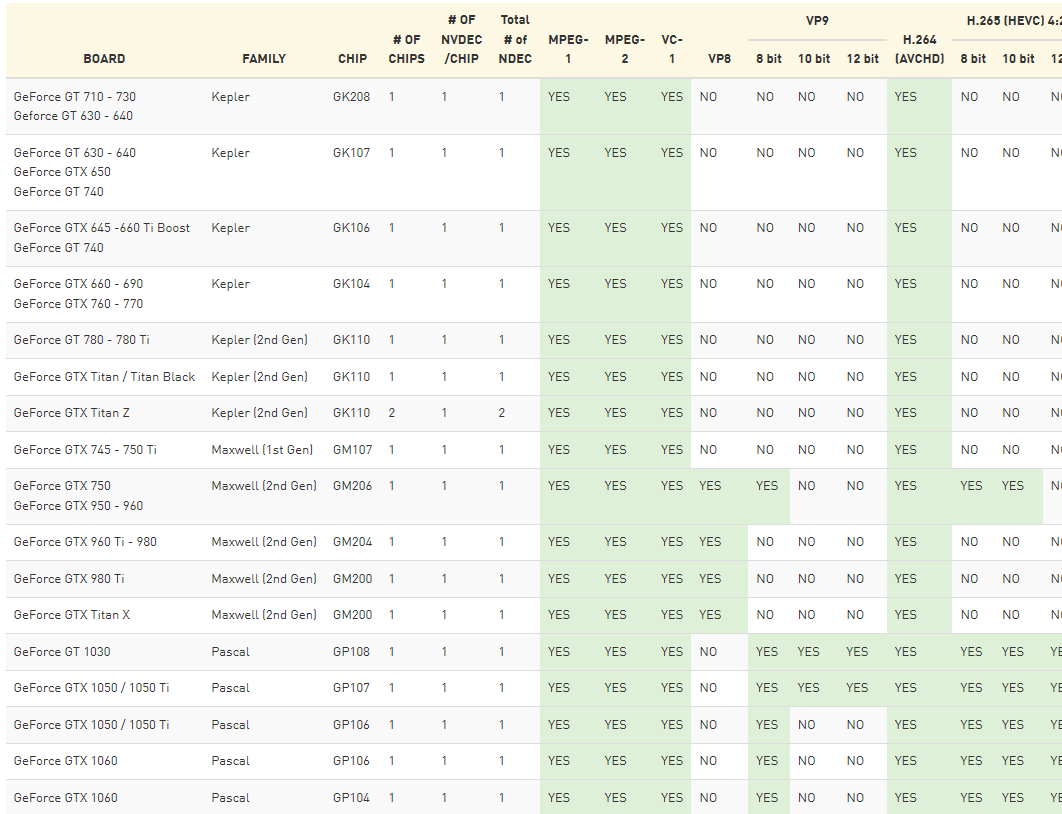Click the GP108 chip cell

click(352, 652)
